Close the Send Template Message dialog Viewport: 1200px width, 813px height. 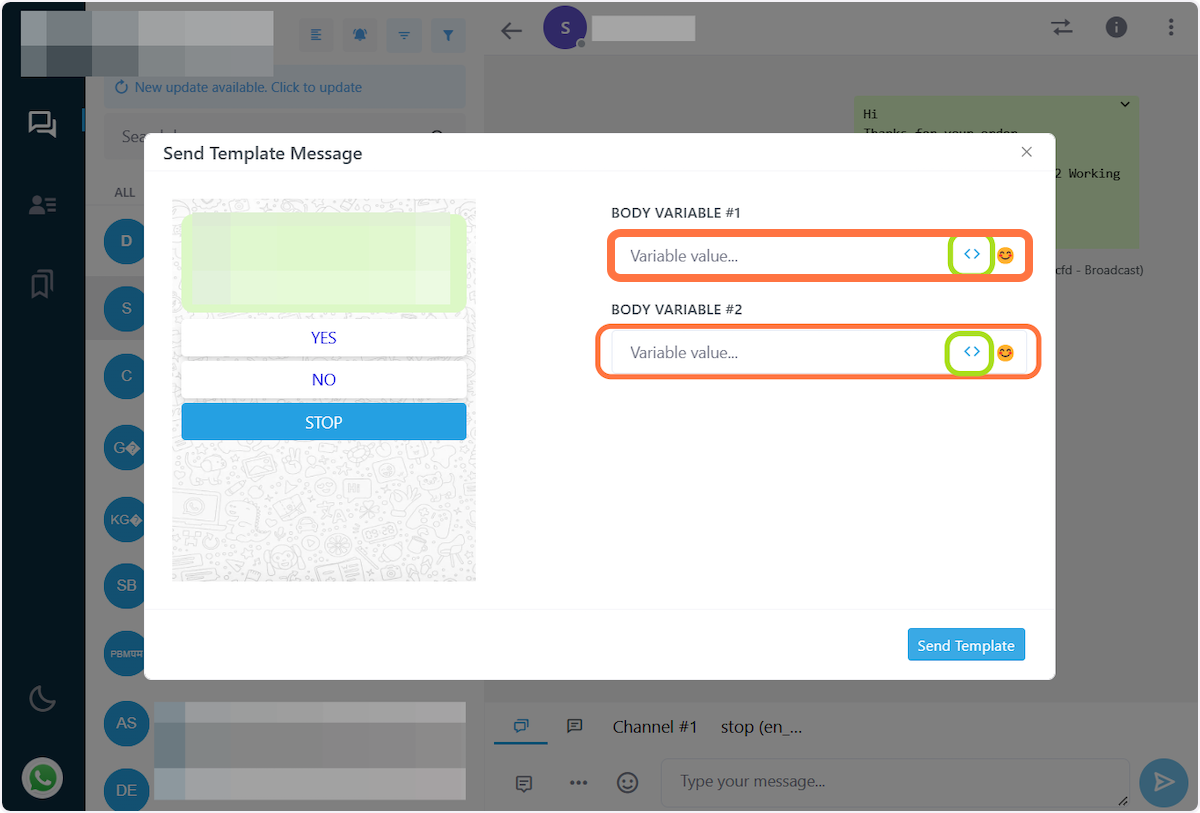click(1026, 152)
